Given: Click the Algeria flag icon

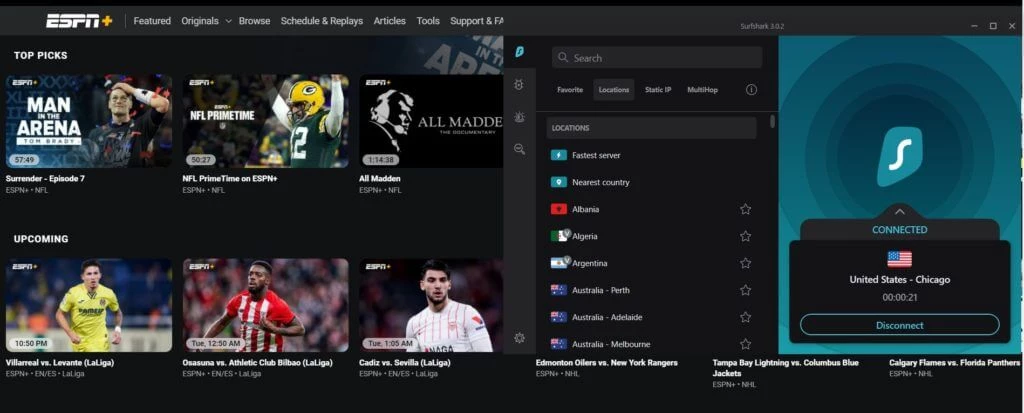Looking at the screenshot, I should 560,236.
